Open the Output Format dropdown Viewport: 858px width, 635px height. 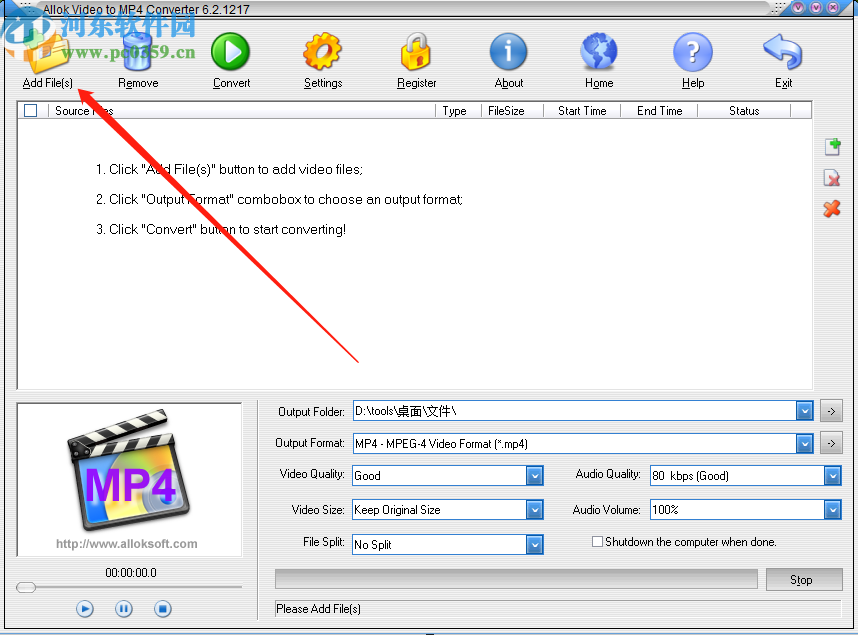pyautogui.click(x=805, y=443)
